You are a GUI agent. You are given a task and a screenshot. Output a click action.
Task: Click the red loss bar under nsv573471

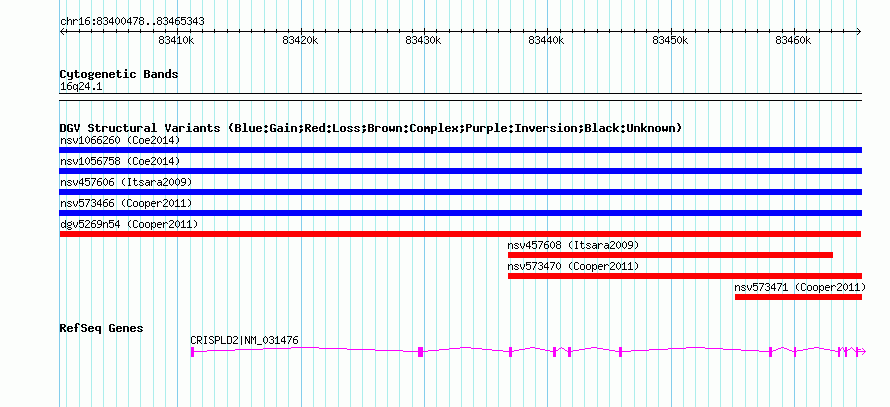pyautogui.click(x=799, y=297)
